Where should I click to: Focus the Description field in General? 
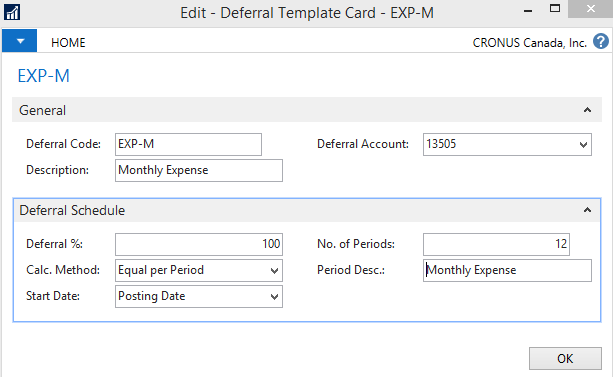click(199, 170)
